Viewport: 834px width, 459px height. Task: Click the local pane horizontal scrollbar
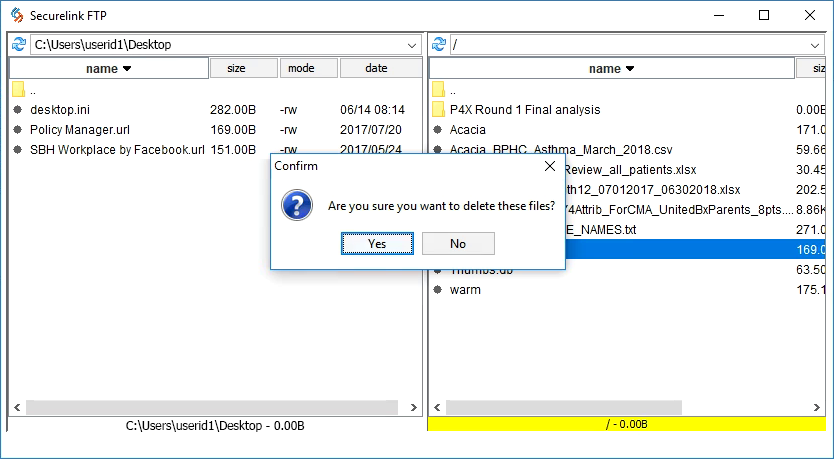200,407
